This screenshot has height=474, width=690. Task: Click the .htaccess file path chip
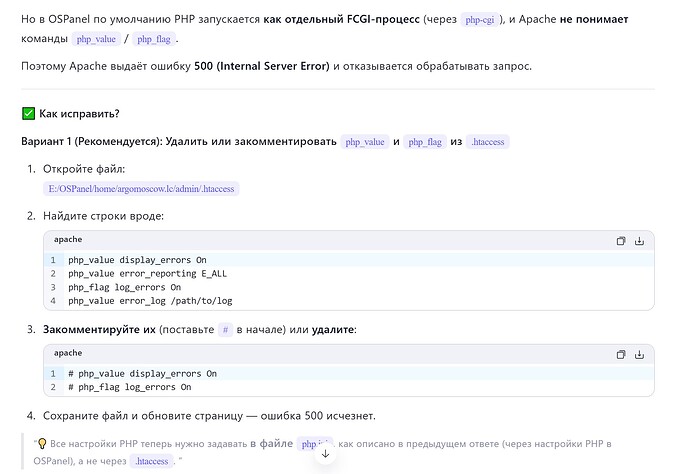point(141,188)
